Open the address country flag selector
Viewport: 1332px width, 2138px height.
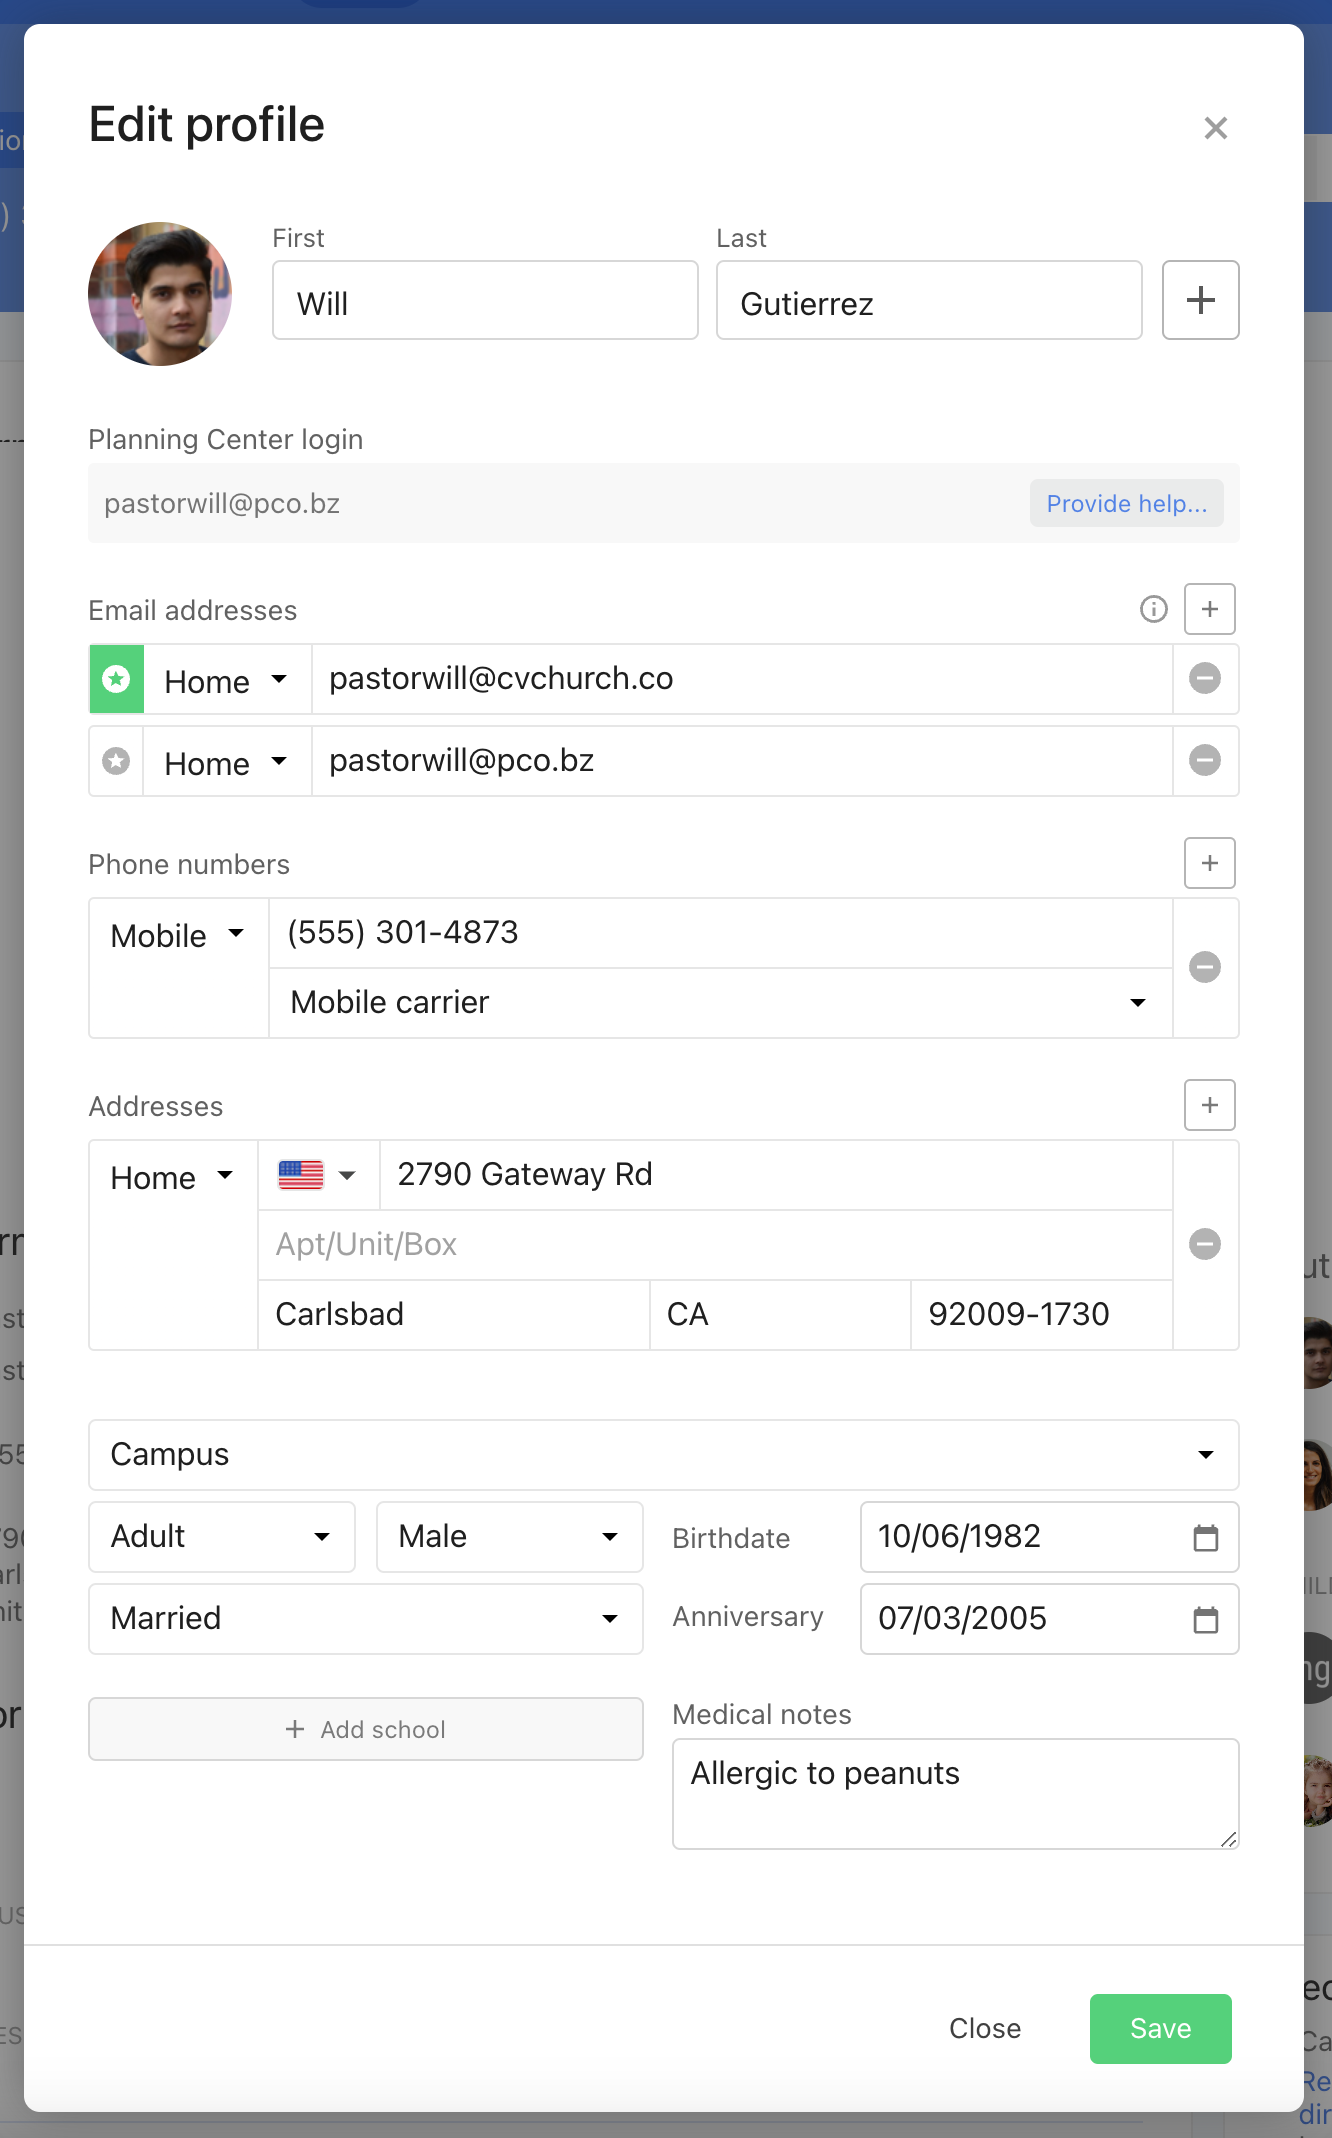[317, 1175]
